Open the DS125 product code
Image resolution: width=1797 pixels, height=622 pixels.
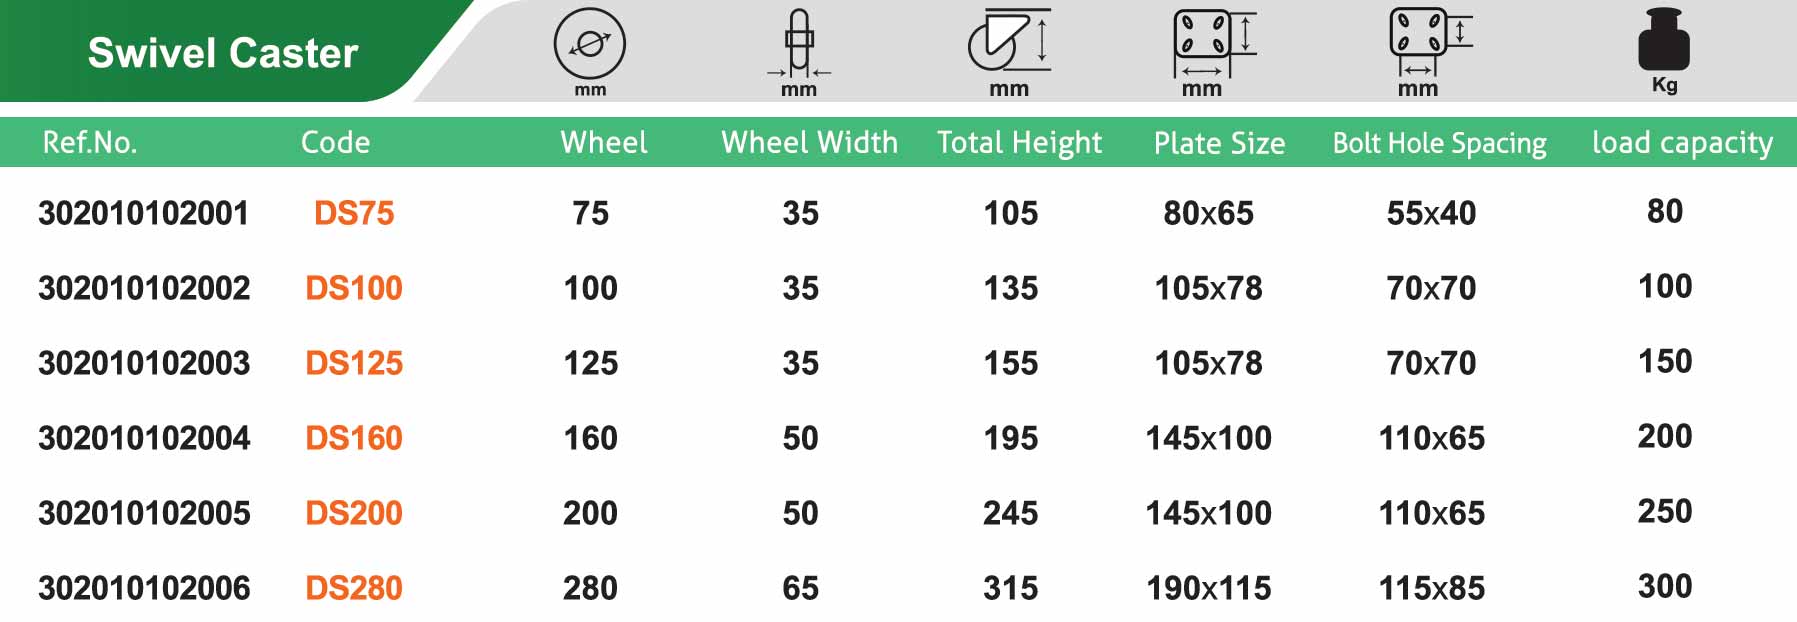click(354, 363)
